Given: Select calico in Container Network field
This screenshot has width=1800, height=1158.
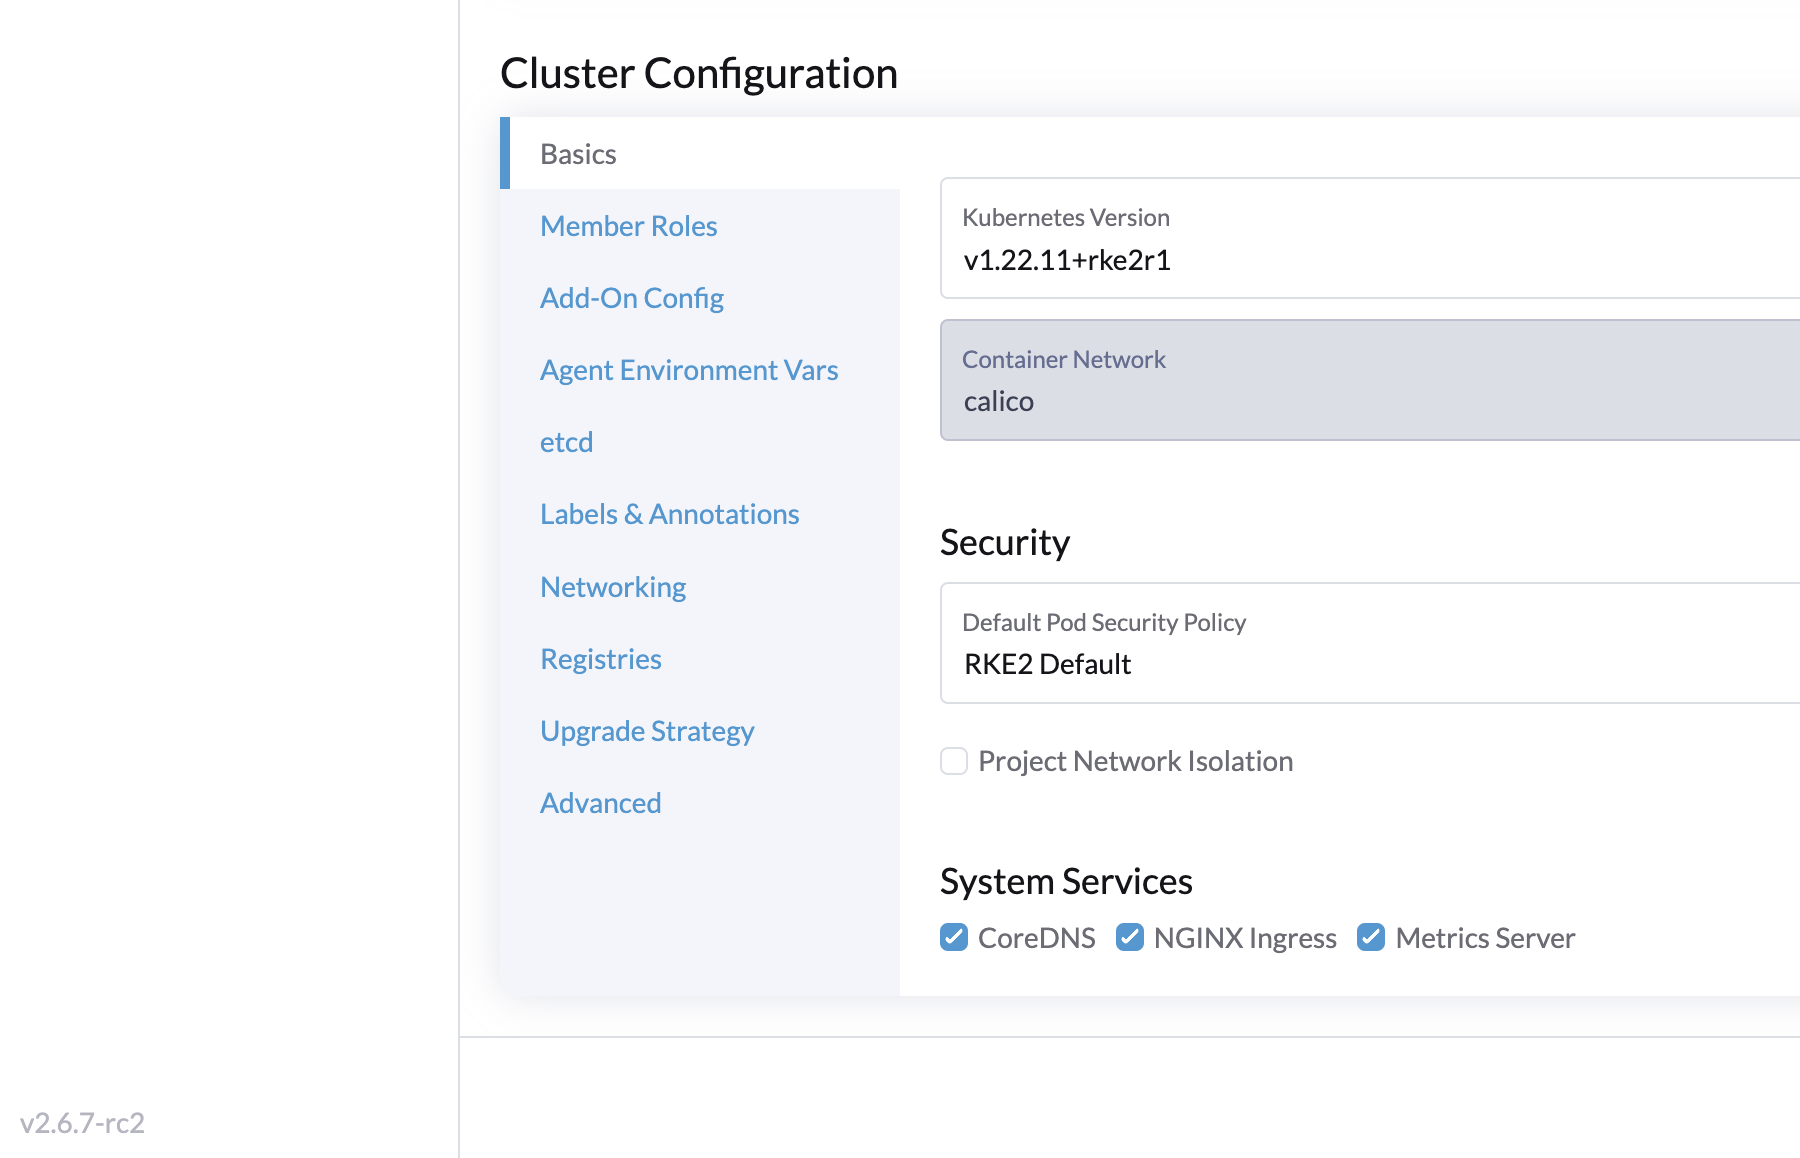Looking at the screenshot, I should pos(998,401).
